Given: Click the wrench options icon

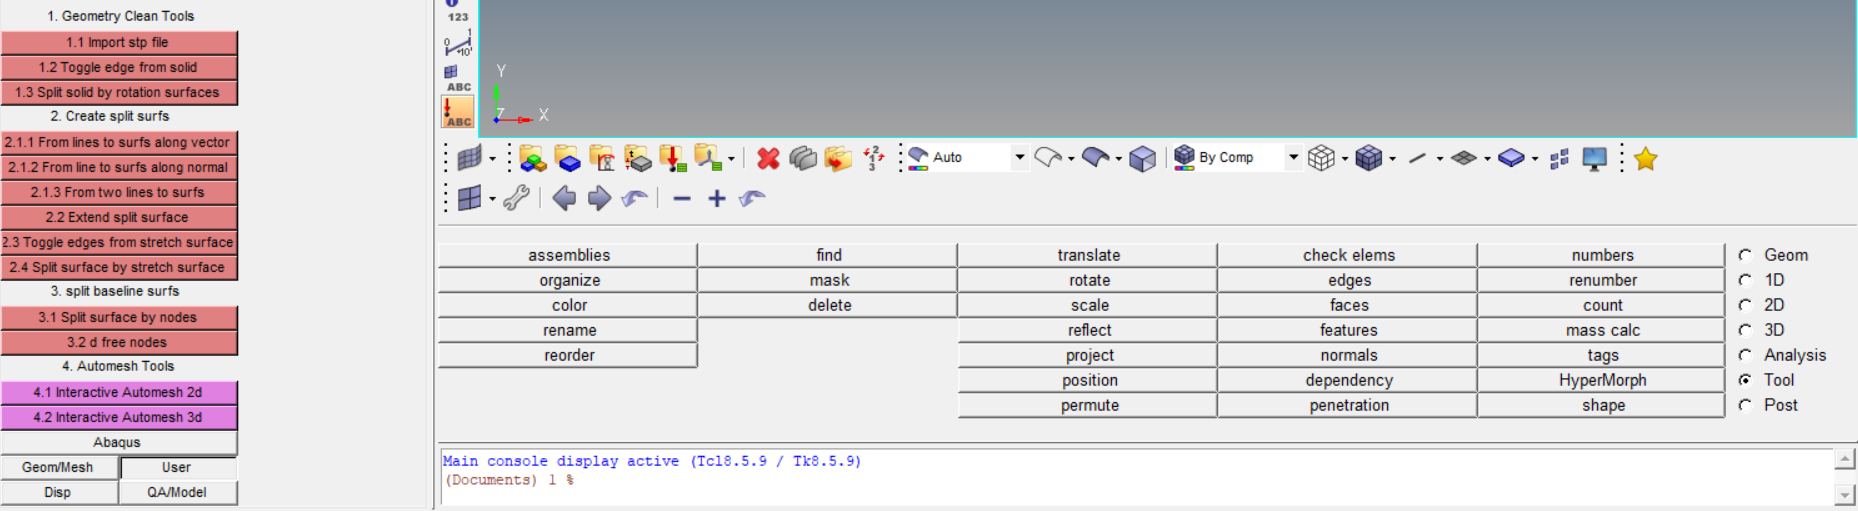Looking at the screenshot, I should click(516, 198).
